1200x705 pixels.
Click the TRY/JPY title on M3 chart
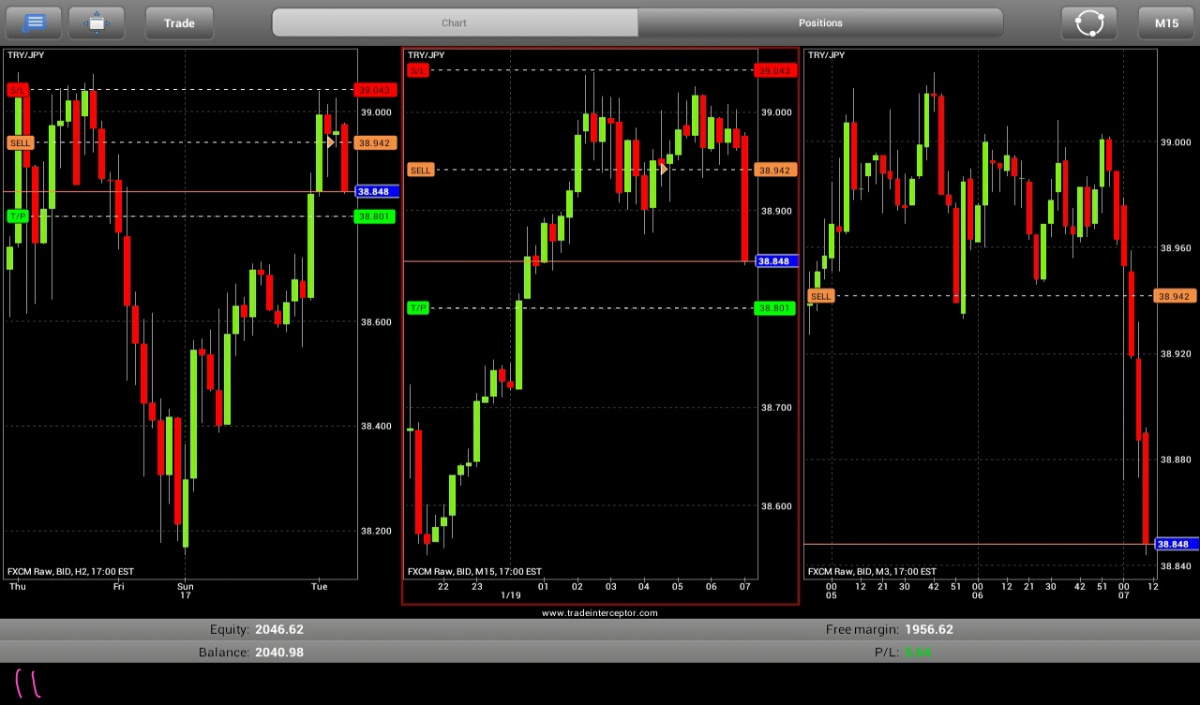tap(826, 56)
